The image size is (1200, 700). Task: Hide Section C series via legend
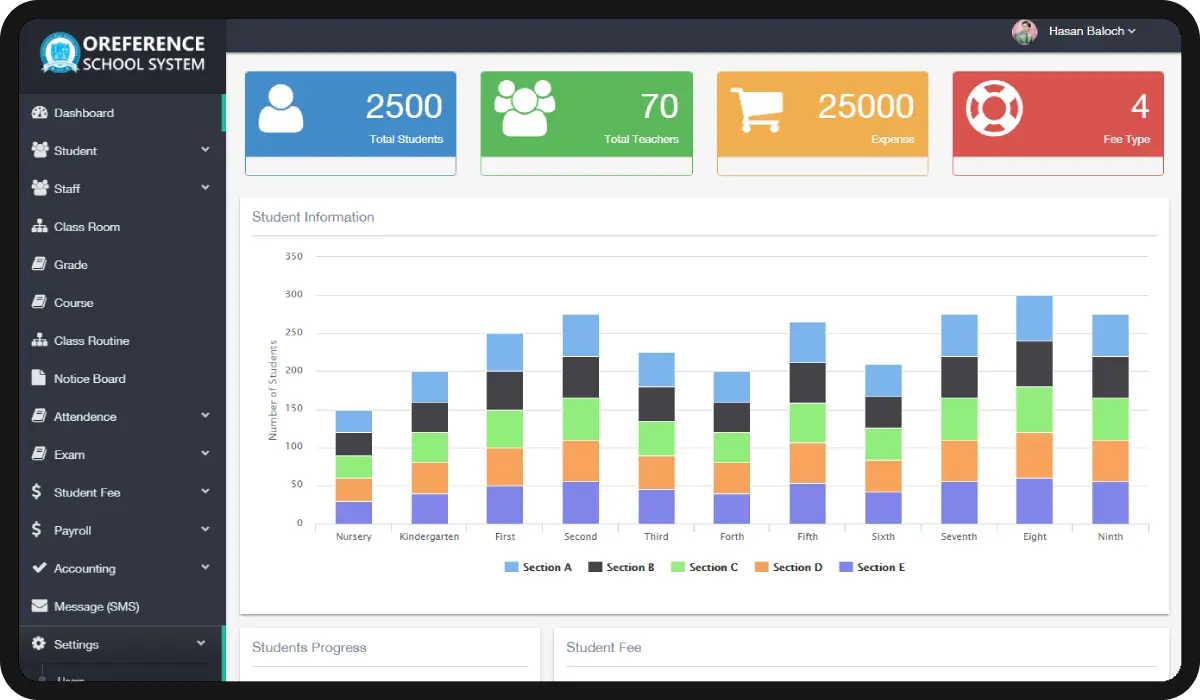click(x=704, y=567)
